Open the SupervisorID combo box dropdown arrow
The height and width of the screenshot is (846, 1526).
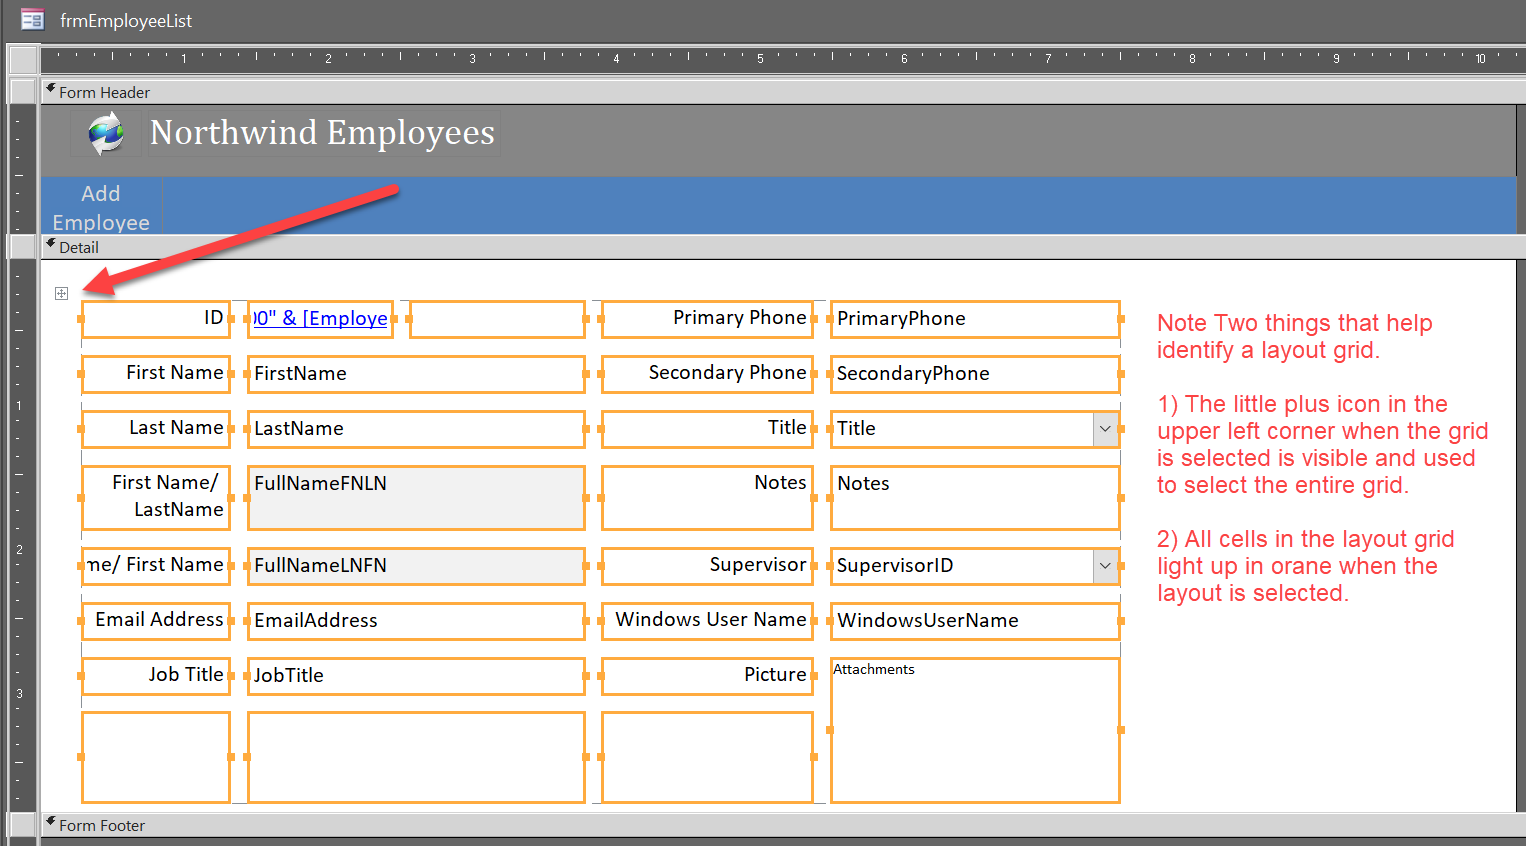[x=1105, y=566]
